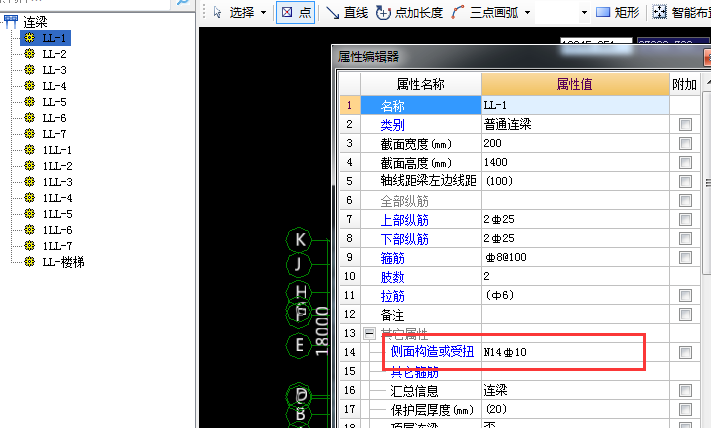Image resolution: width=711 pixels, height=428 pixels.
Task: Choose the 直线 line tool
Action: (x=347, y=13)
